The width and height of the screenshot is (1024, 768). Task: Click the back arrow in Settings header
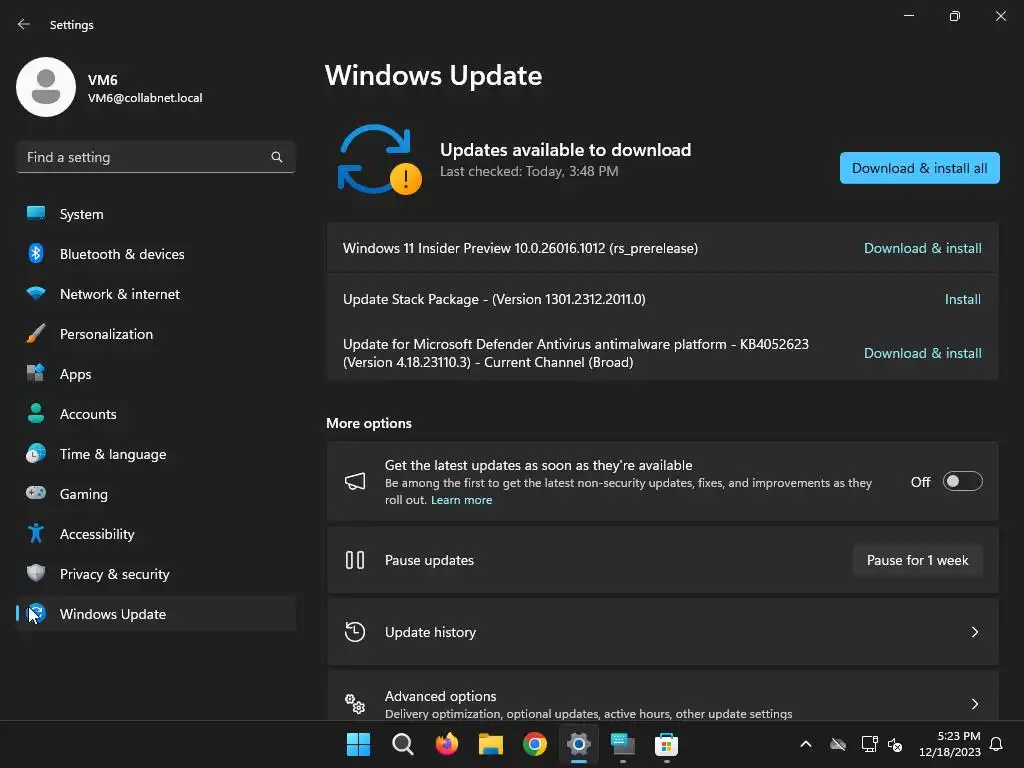[24, 24]
